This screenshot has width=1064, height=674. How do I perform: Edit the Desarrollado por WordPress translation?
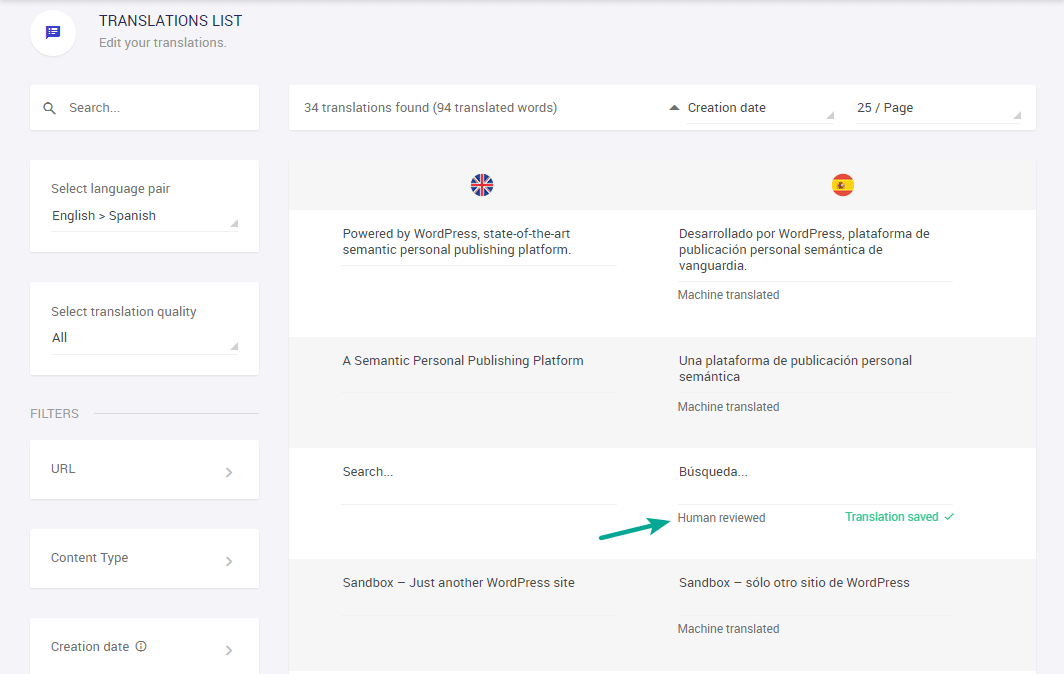pos(813,250)
